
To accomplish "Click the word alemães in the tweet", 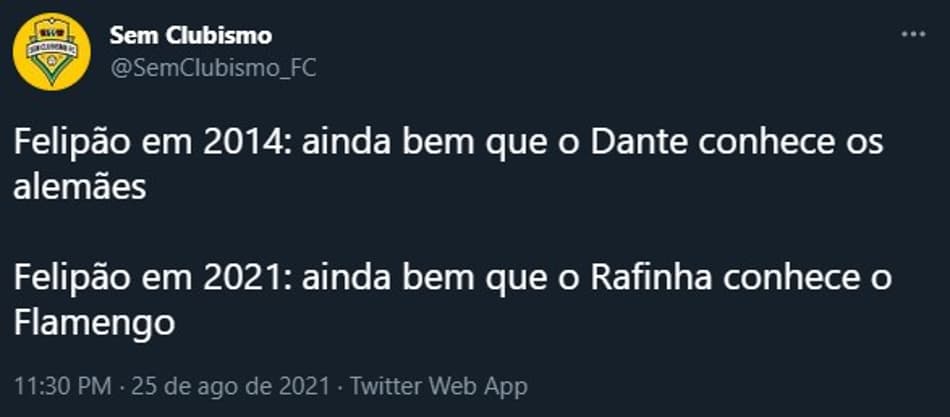I will (x=79, y=188).
